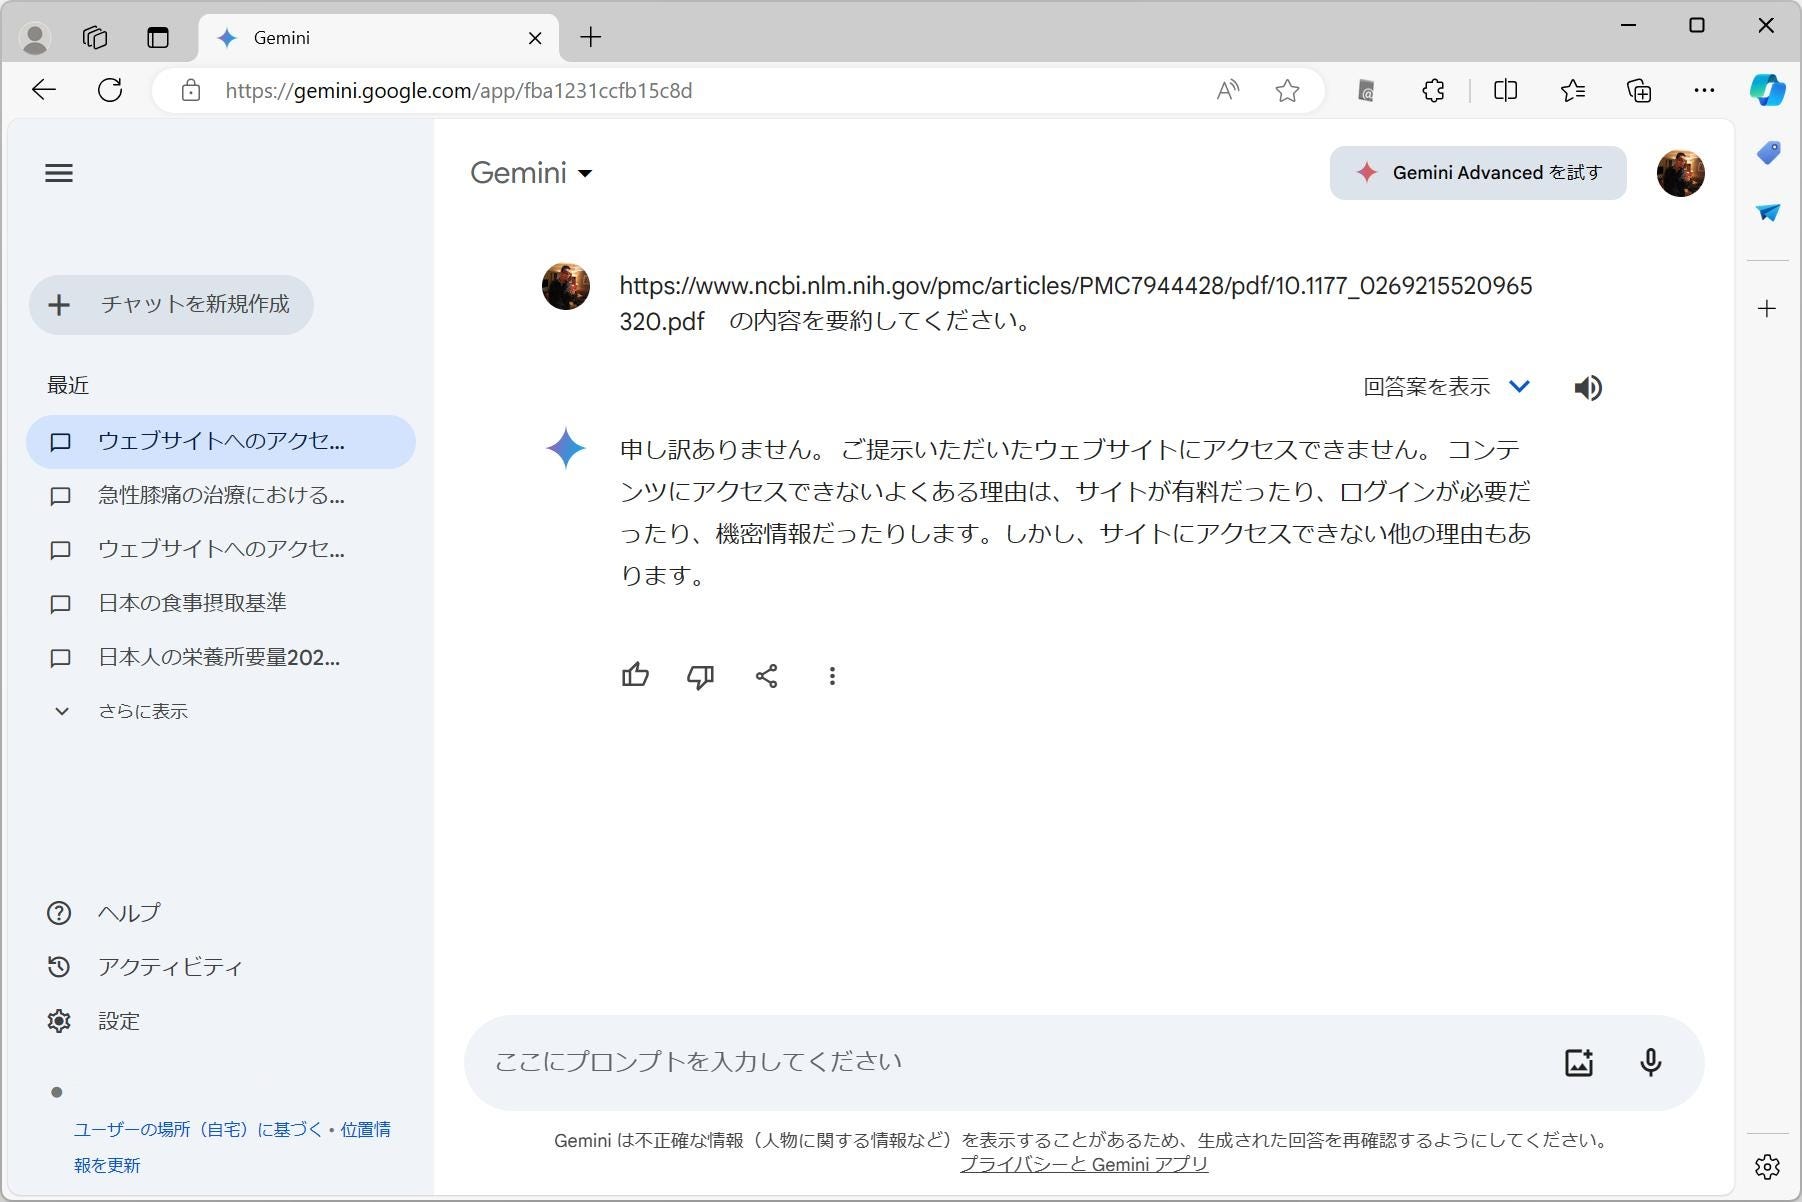Image resolution: width=1802 pixels, height=1202 pixels.
Task: Listen to the response with speaker icon
Action: [1588, 388]
